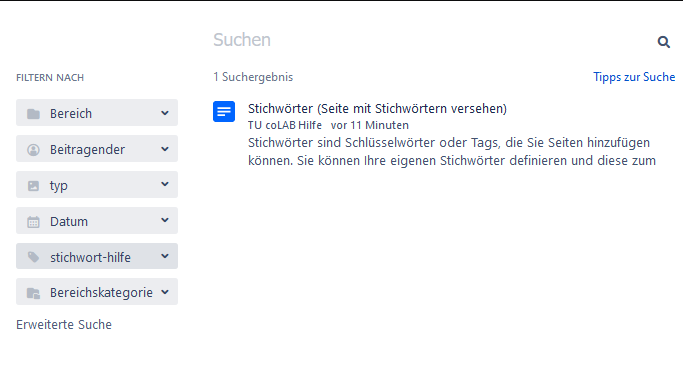
Task: Click the person icon in Beitragender filter
Action: [34, 149]
